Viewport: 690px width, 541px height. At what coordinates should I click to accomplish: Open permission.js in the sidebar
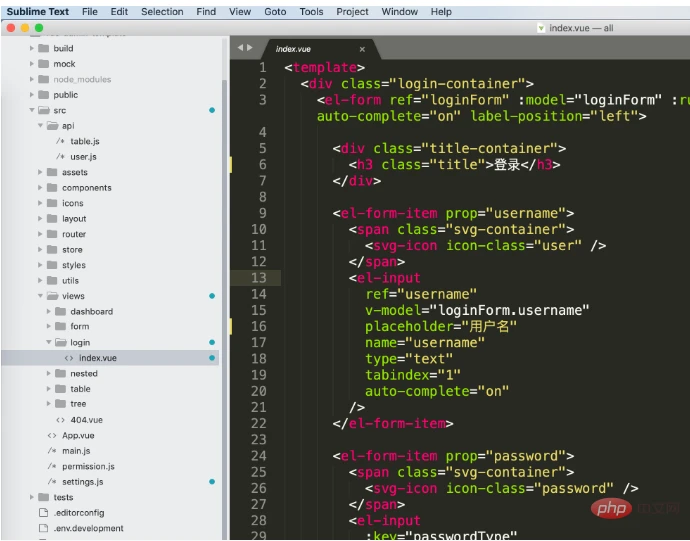88,466
